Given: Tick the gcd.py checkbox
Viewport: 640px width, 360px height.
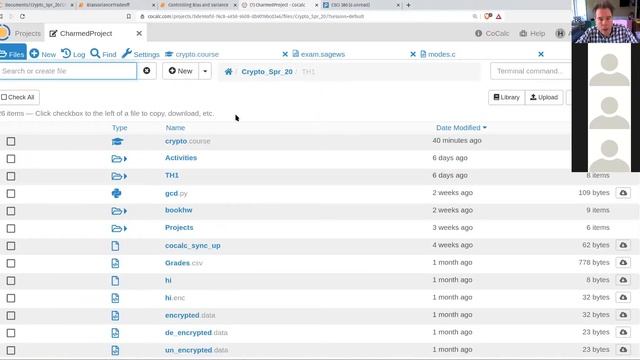Looking at the screenshot, I should 11,193.
